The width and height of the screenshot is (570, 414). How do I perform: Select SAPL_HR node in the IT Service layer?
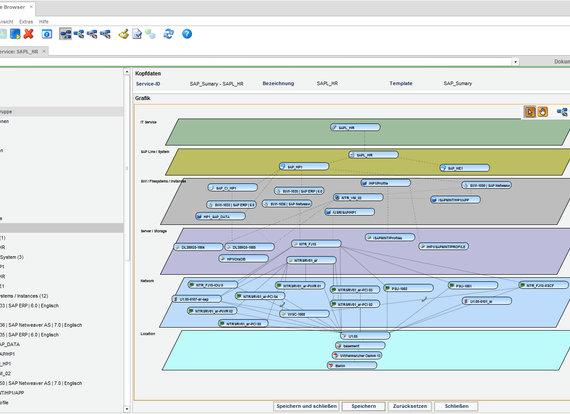355,127
